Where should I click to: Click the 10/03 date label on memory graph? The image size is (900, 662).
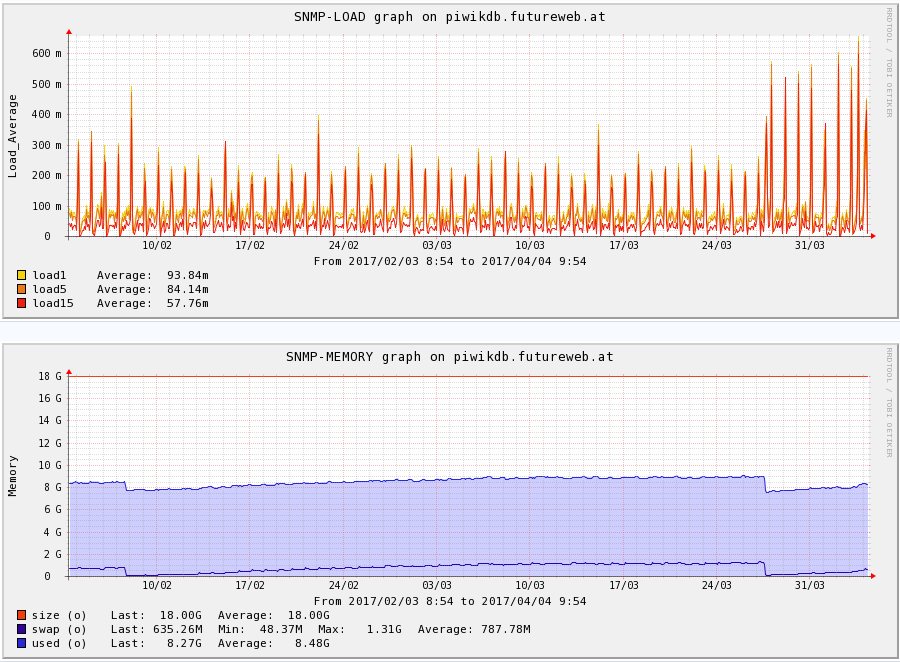pos(530,585)
